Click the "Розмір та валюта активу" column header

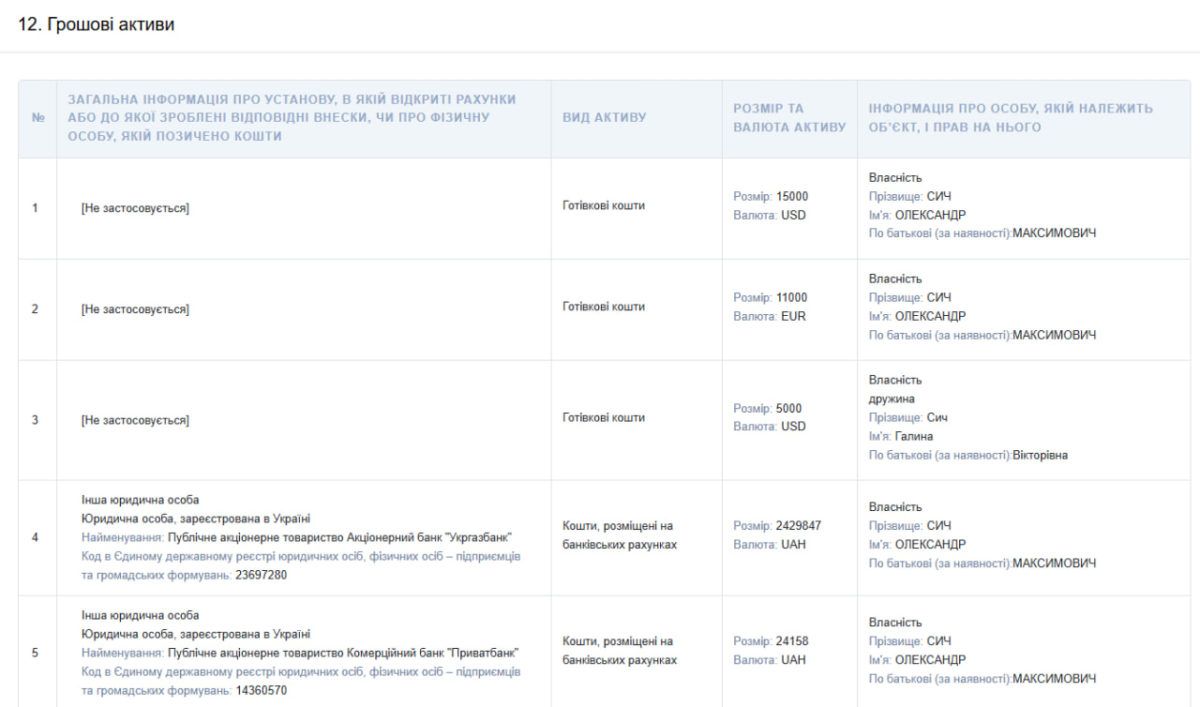tap(789, 118)
